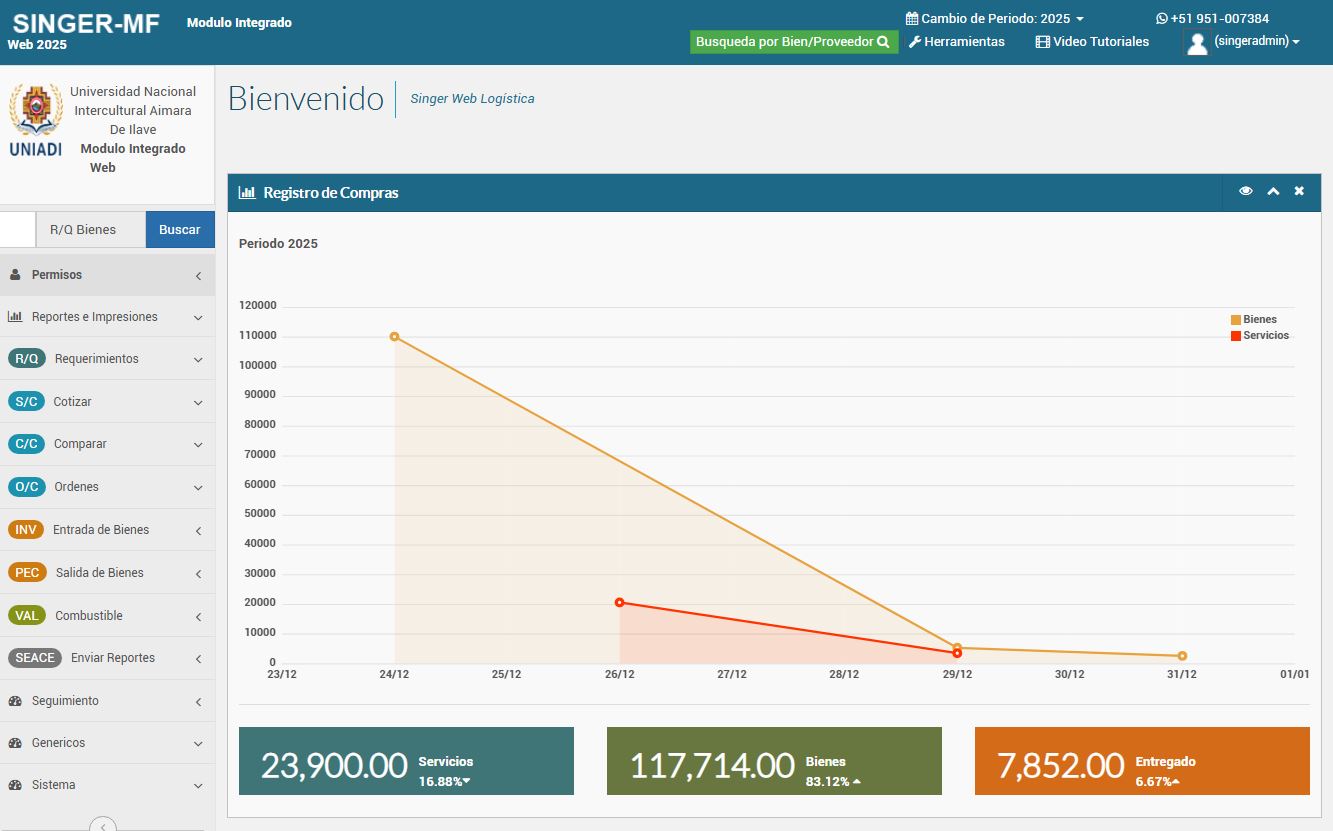This screenshot has width=1333, height=831.
Task: Click the bar chart icon beside Registro de Compras
Action: [246, 193]
